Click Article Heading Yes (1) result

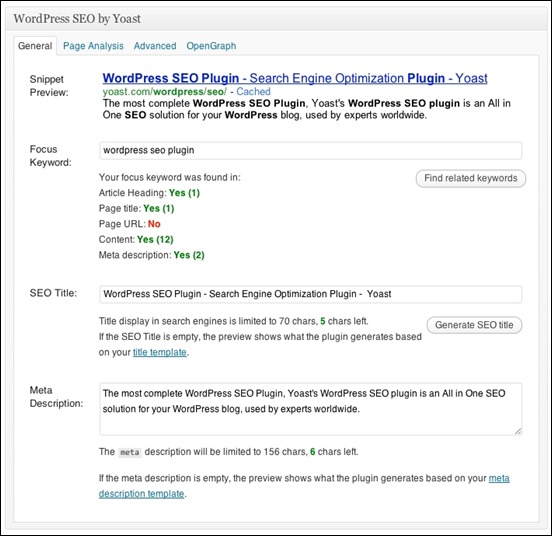(x=184, y=193)
